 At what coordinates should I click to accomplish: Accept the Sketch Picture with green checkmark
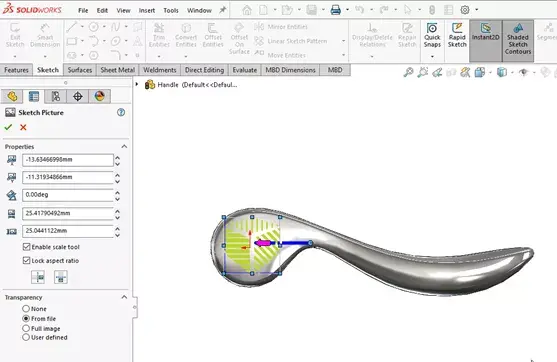coord(9,127)
